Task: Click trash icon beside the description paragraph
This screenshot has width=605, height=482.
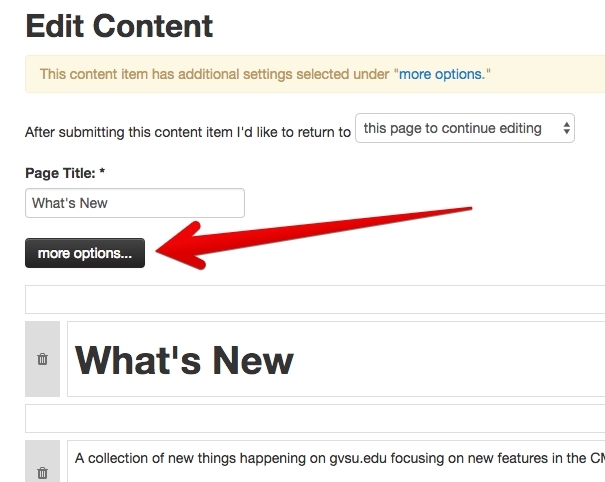Action: coord(42,472)
